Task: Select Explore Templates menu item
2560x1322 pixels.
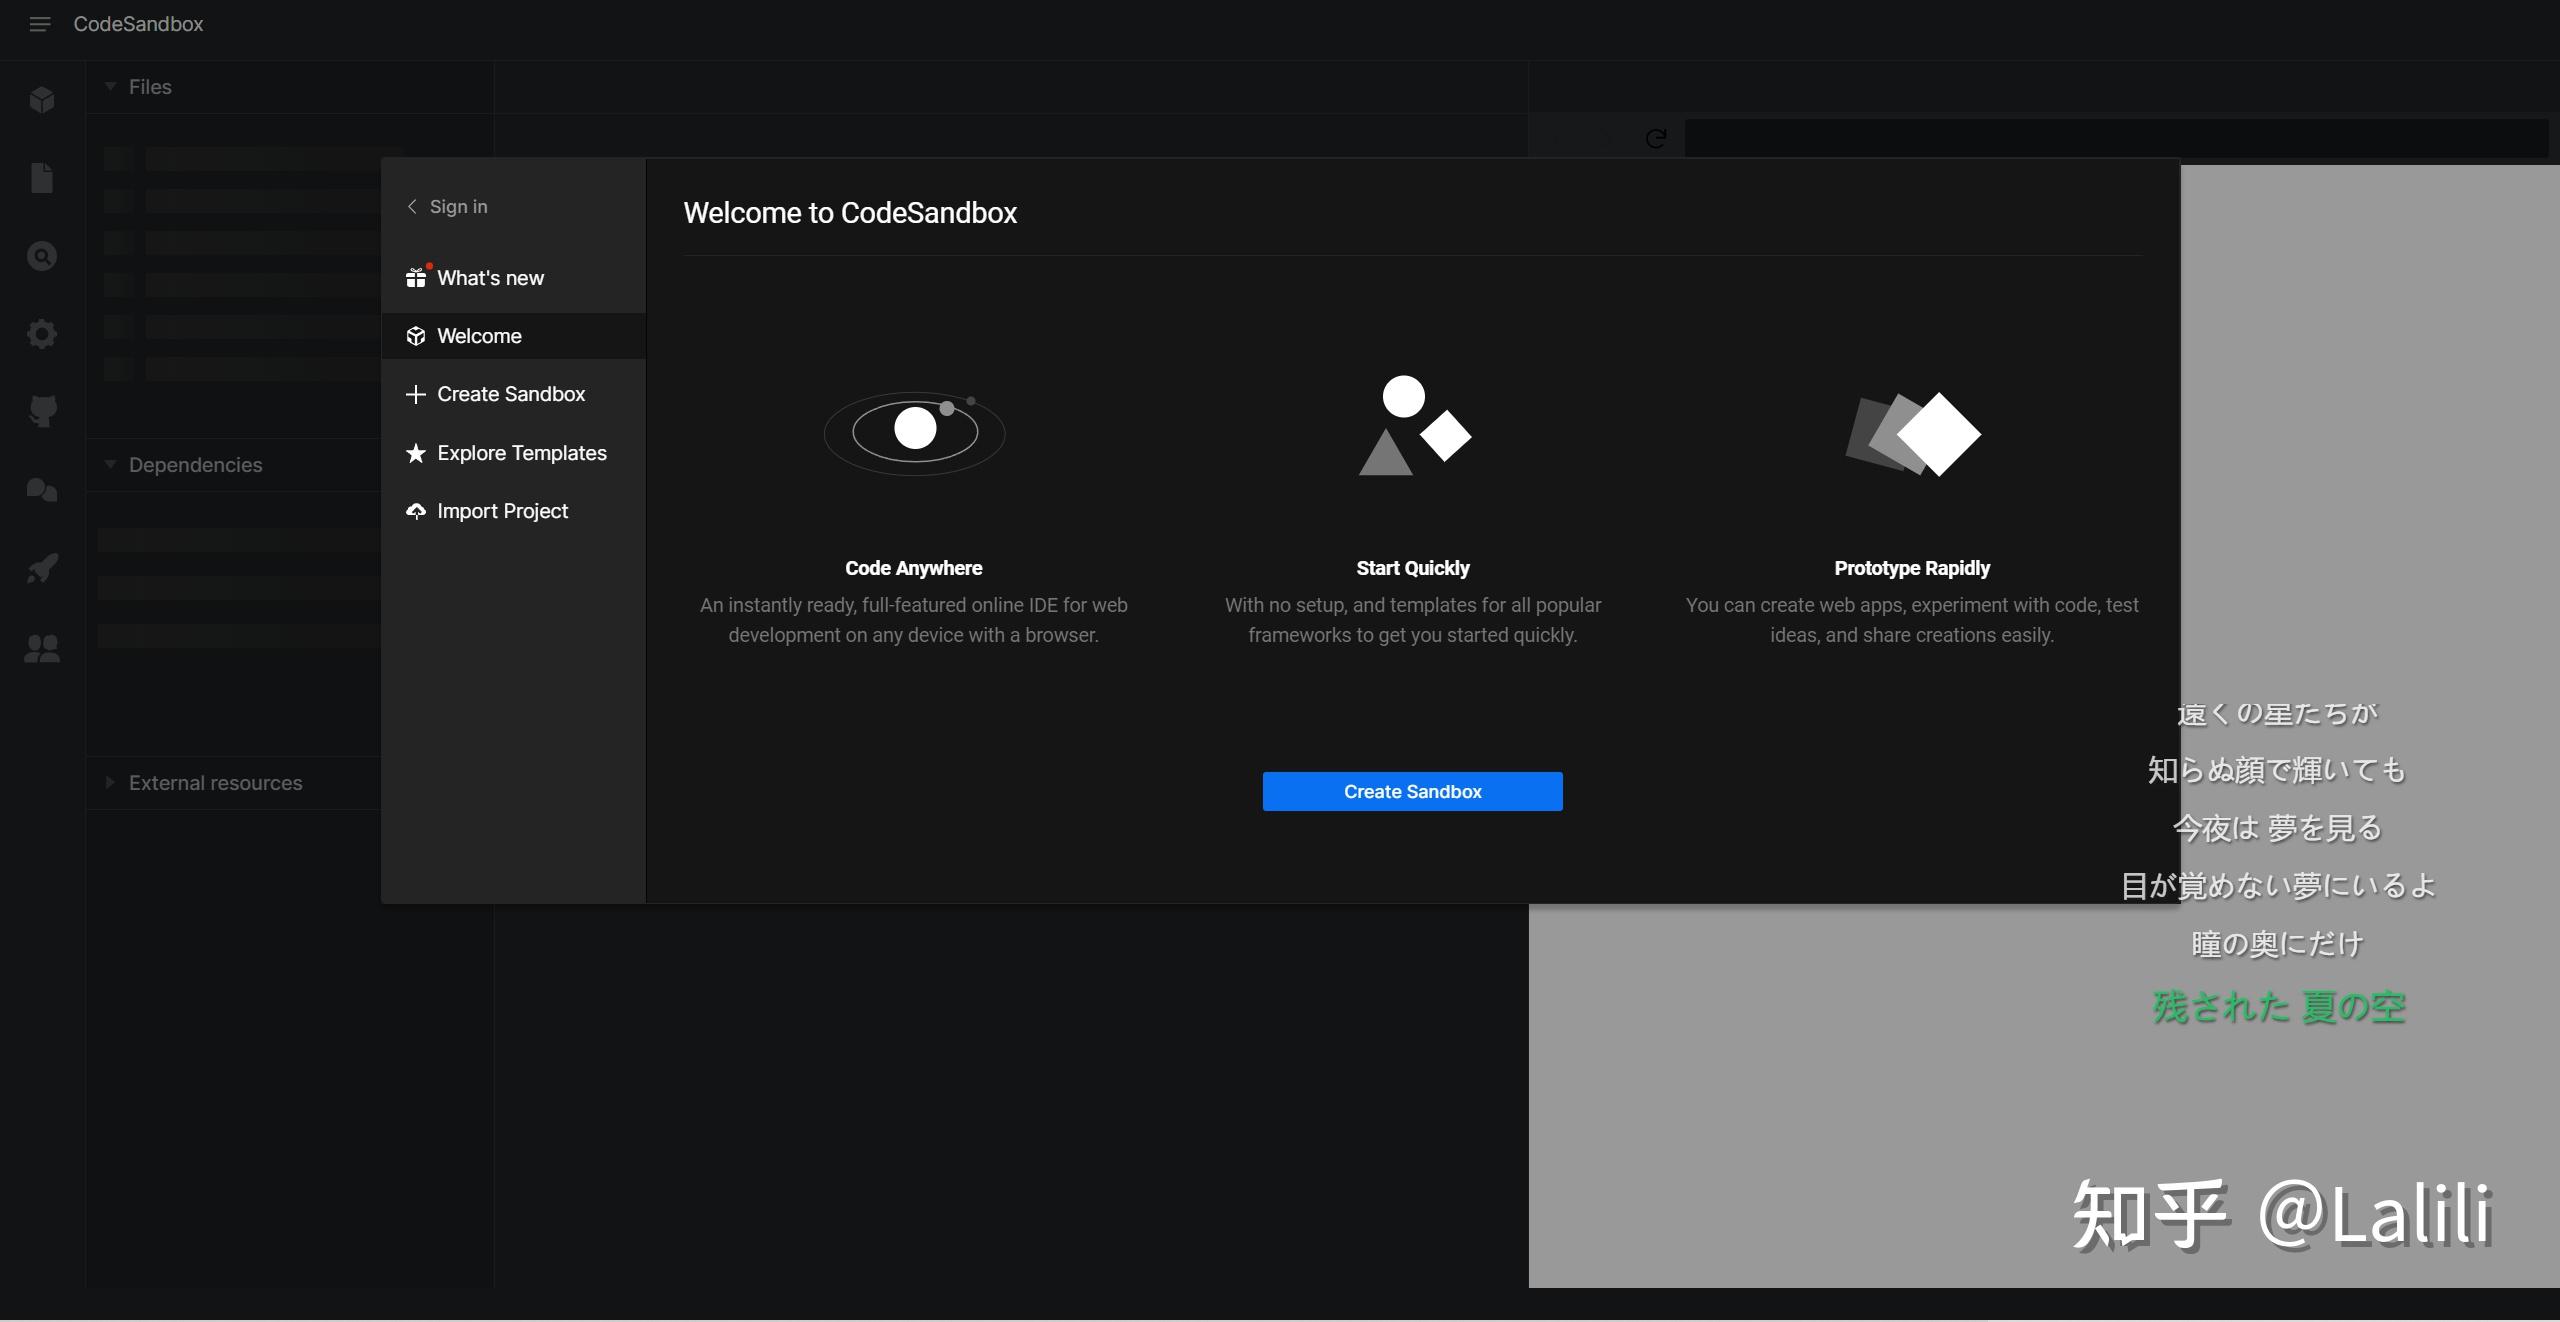Action: 521,453
